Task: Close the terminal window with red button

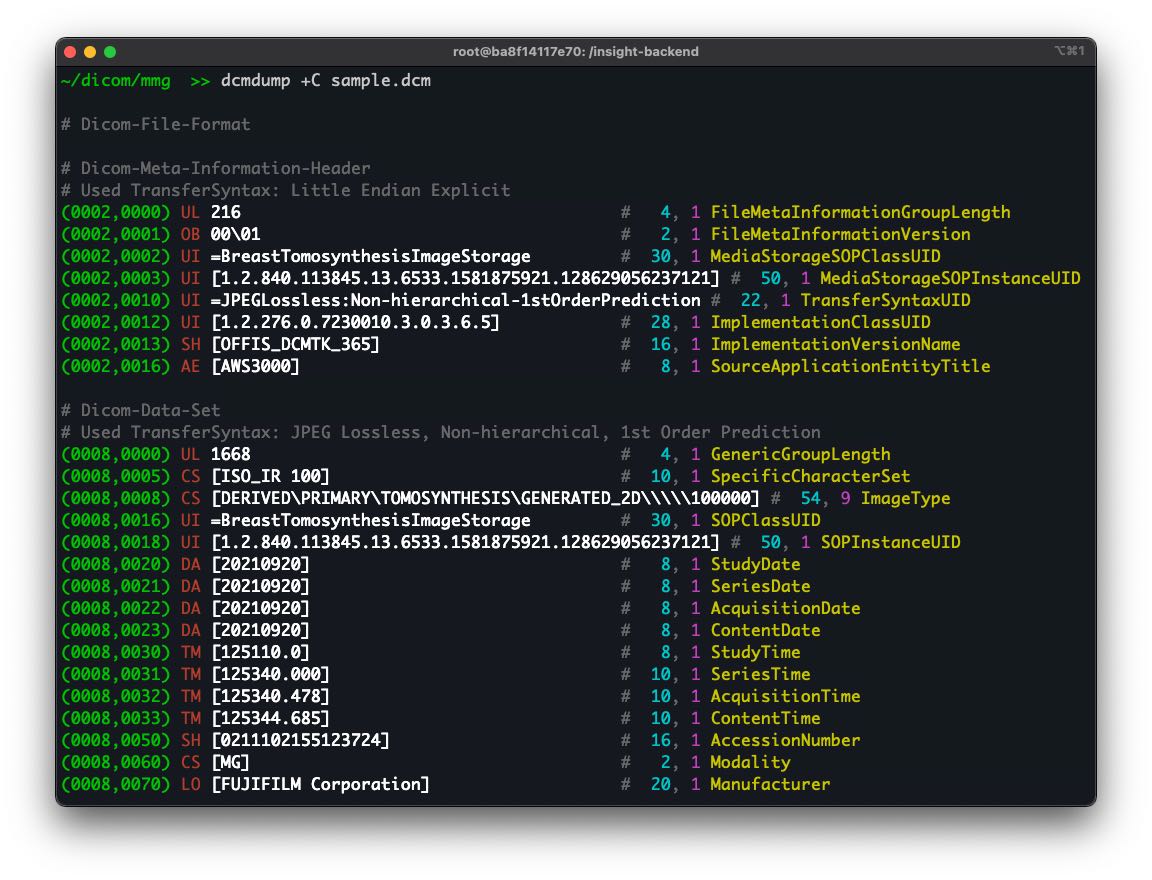Action: 71,52
